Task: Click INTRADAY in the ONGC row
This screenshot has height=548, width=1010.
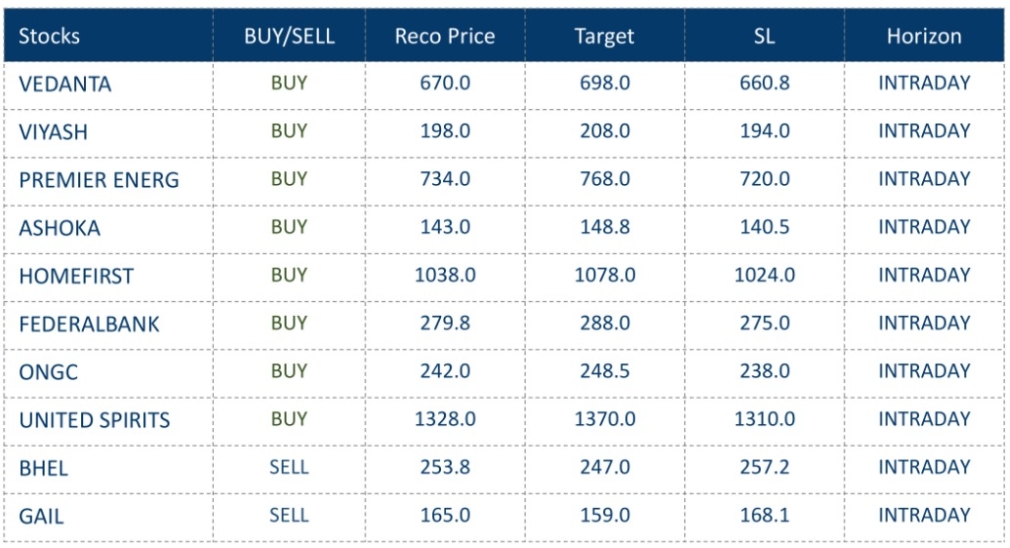Action: [x=924, y=371]
